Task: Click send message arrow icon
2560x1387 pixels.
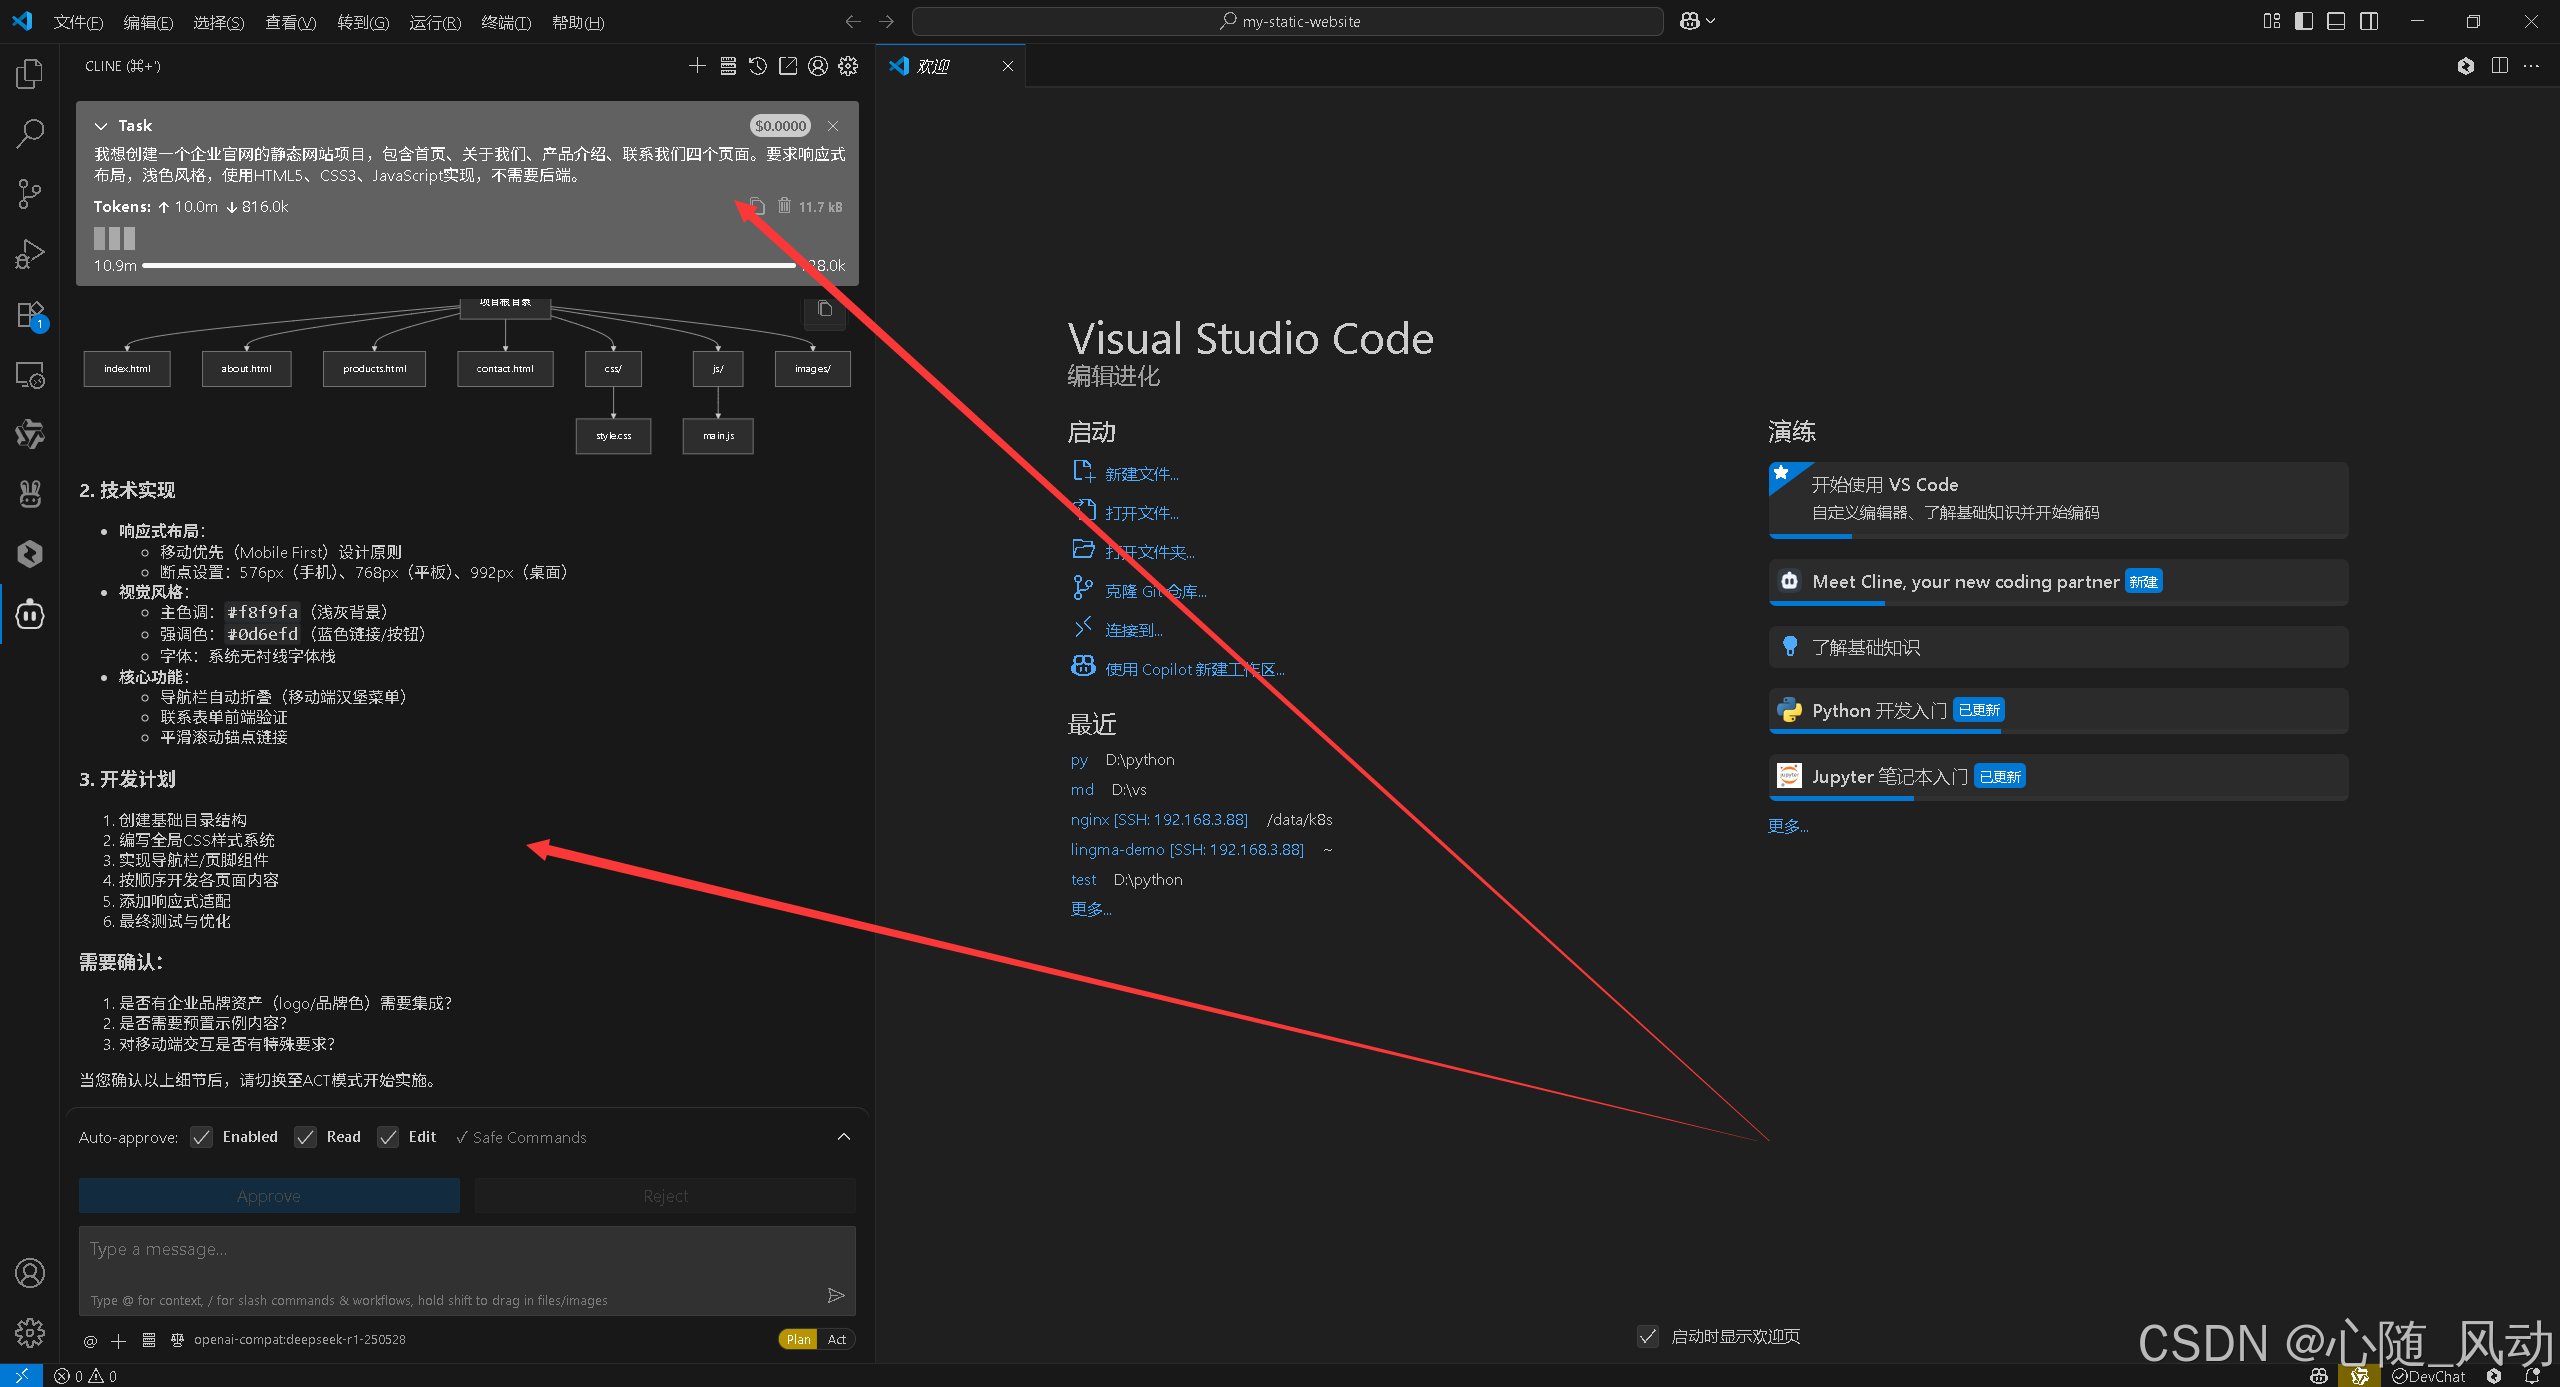Action: (836, 1296)
